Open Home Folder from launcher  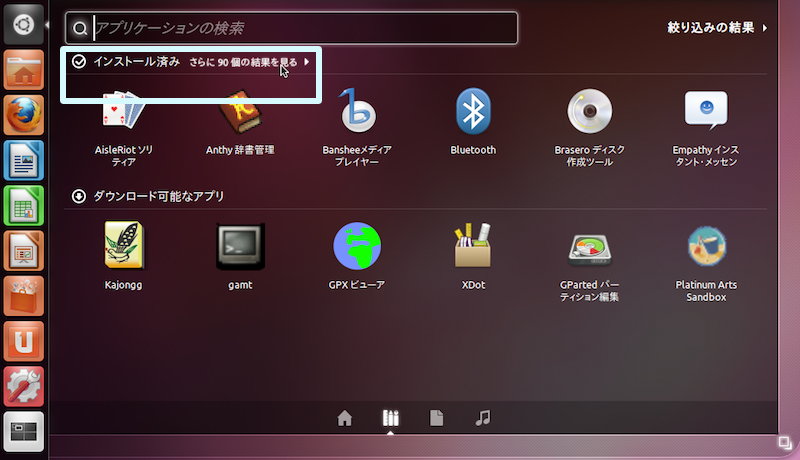23,70
